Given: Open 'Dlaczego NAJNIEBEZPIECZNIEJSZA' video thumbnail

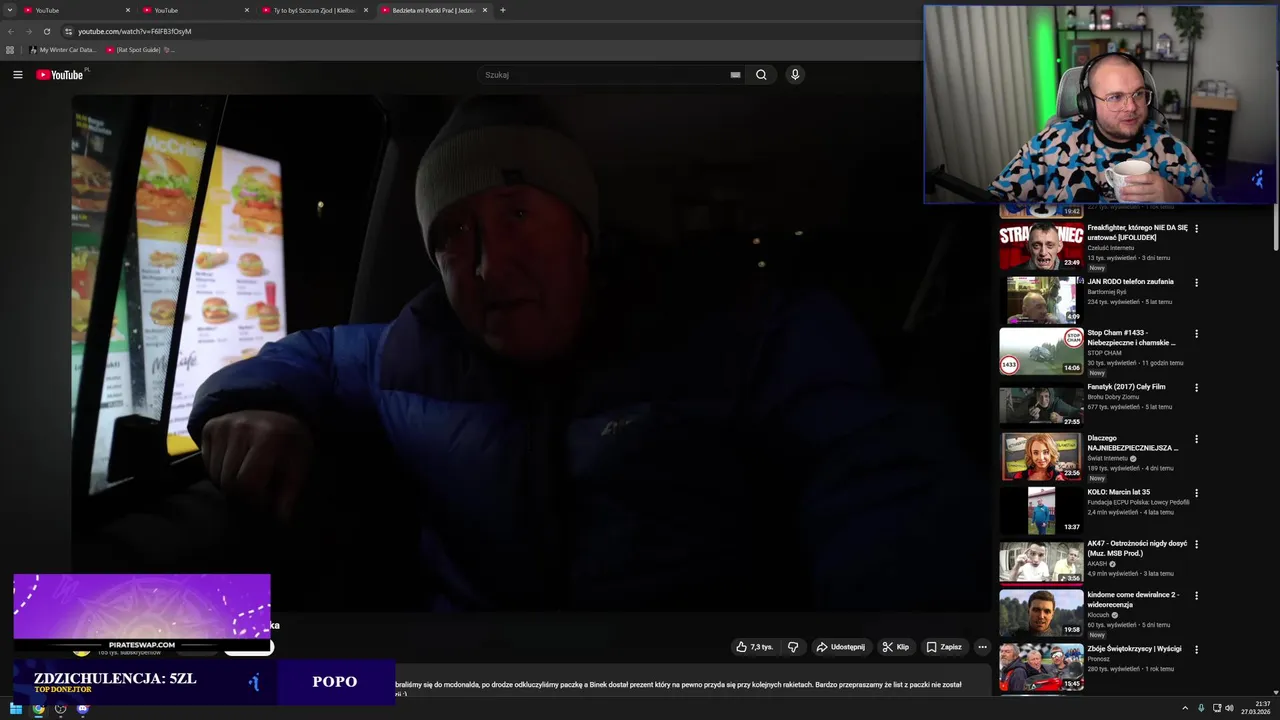Looking at the screenshot, I should coord(1041,456).
